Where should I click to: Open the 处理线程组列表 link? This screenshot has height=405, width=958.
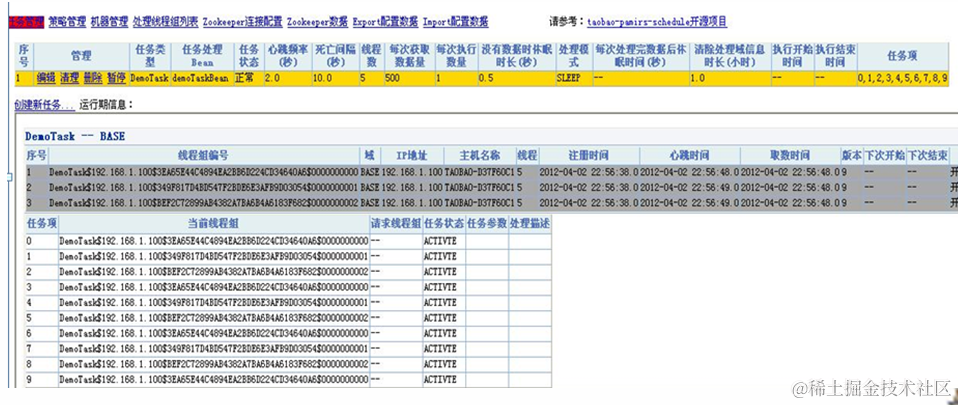click(165, 22)
